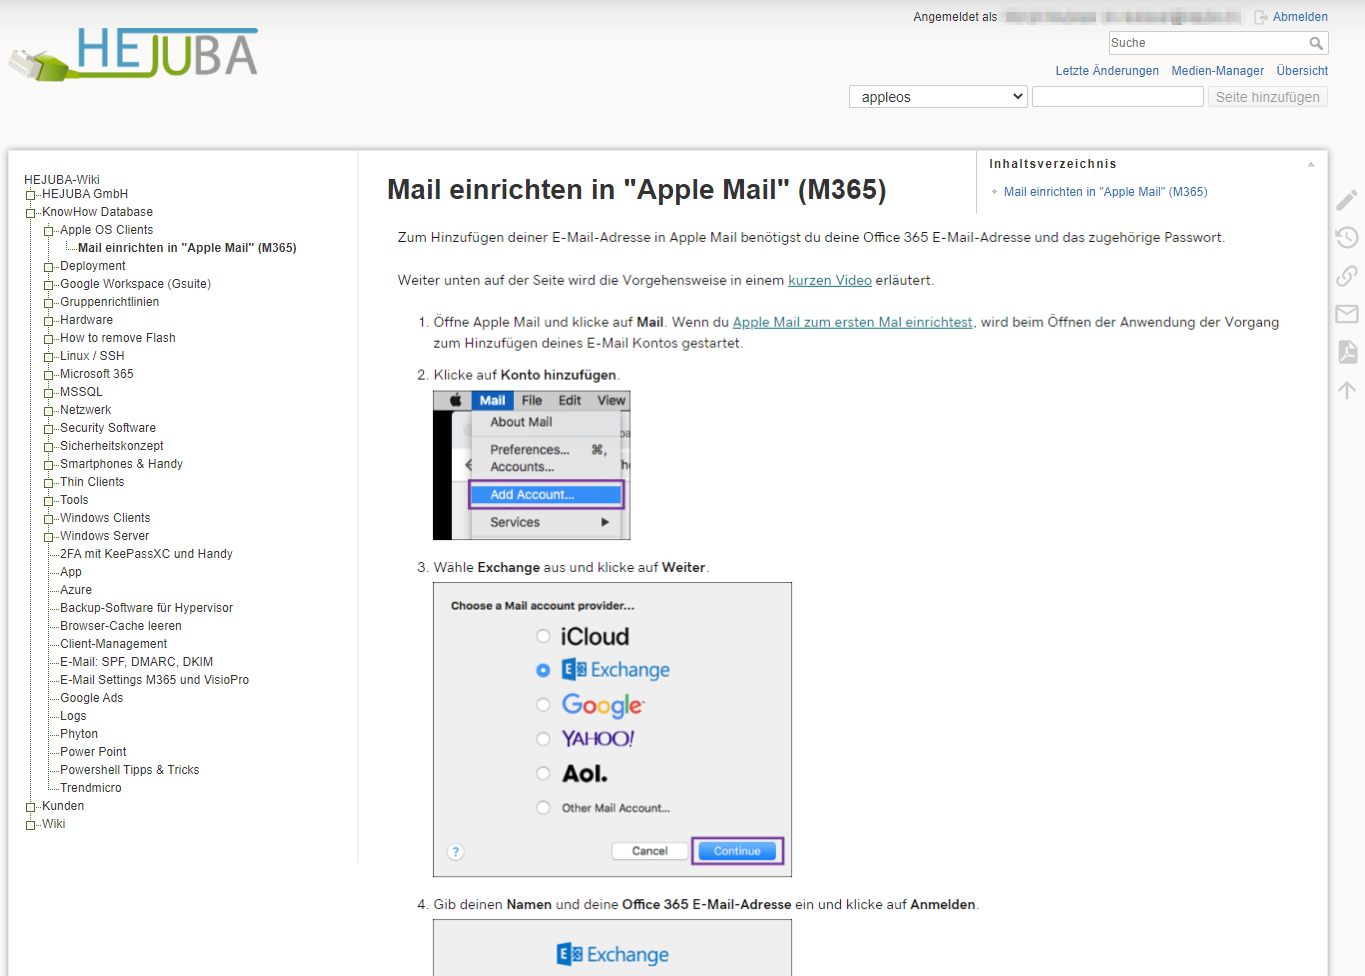This screenshot has width=1365, height=976.
Task: Open 2FA mit KeePassXC und Handy page
Action: pyautogui.click(x=146, y=554)
